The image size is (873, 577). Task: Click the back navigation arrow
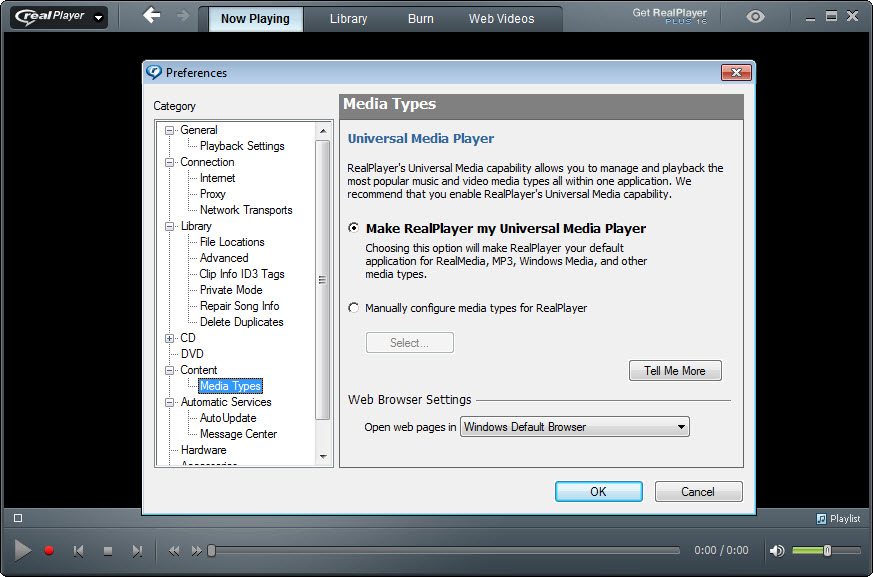151,16
